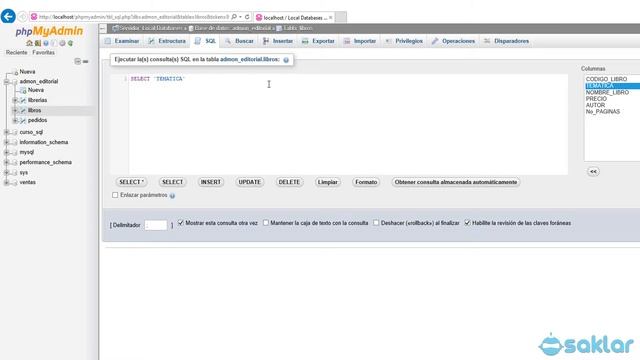This screenshot has height=360, width=640.
Task: Enable the Enlazar parámetros checkbox
Action: (115, 195)
